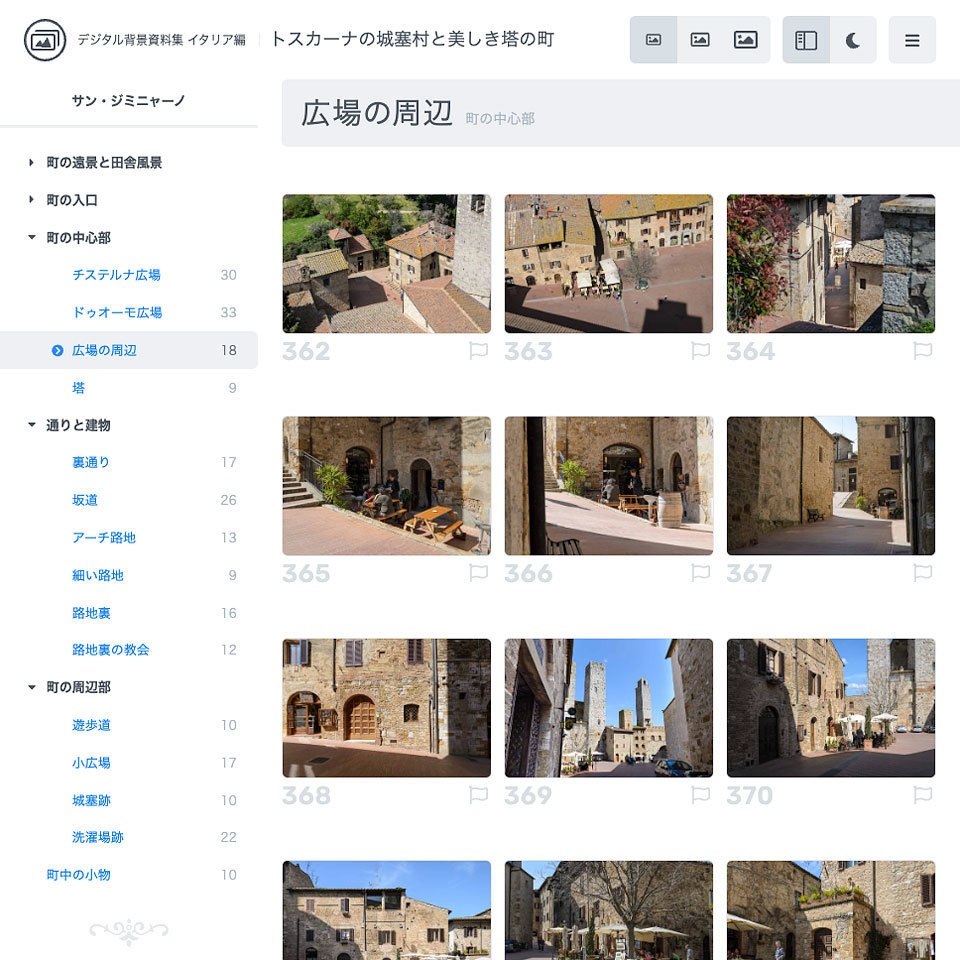This screenshot has width=960, height=960.
Task: Select small thumbnail size view
Action: pyautogui.click(x=653, y=40)
